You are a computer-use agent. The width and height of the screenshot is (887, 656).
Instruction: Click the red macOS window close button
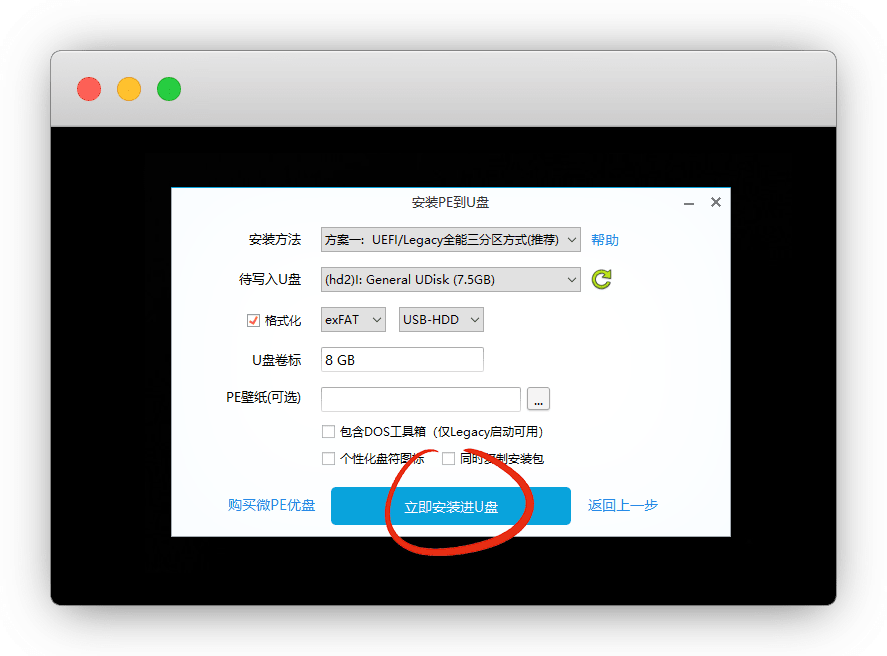click(89, 89)
